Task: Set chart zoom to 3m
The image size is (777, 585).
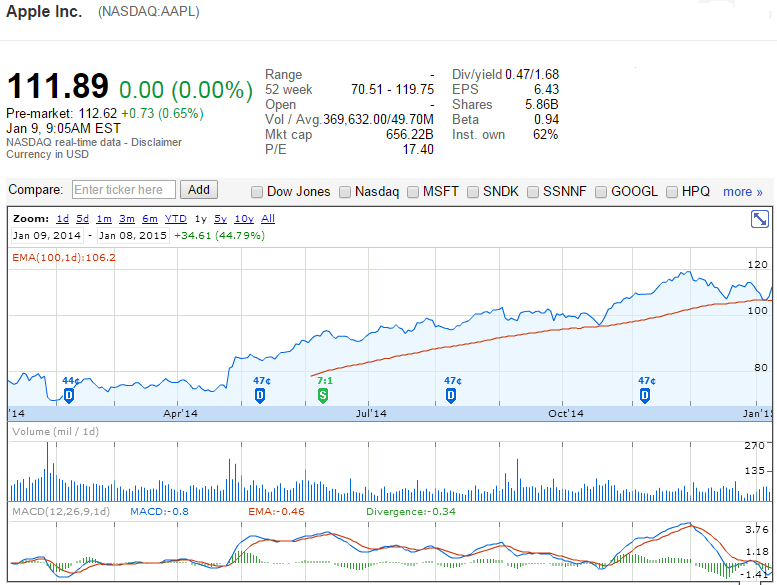Action: click(x=127, y=218)
